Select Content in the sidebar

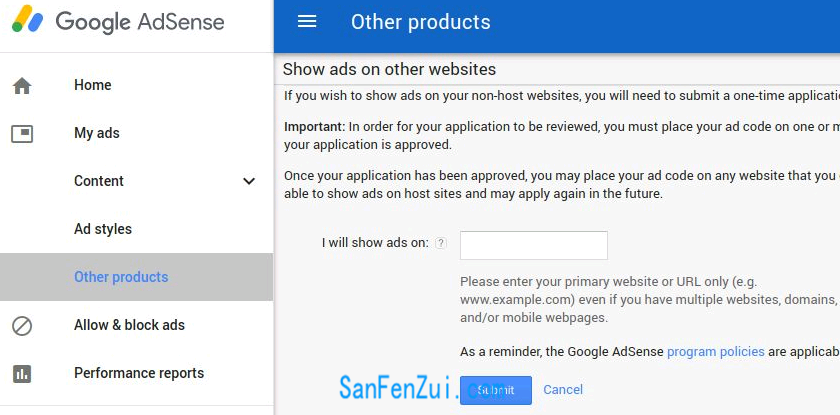[x=99, y=181]
